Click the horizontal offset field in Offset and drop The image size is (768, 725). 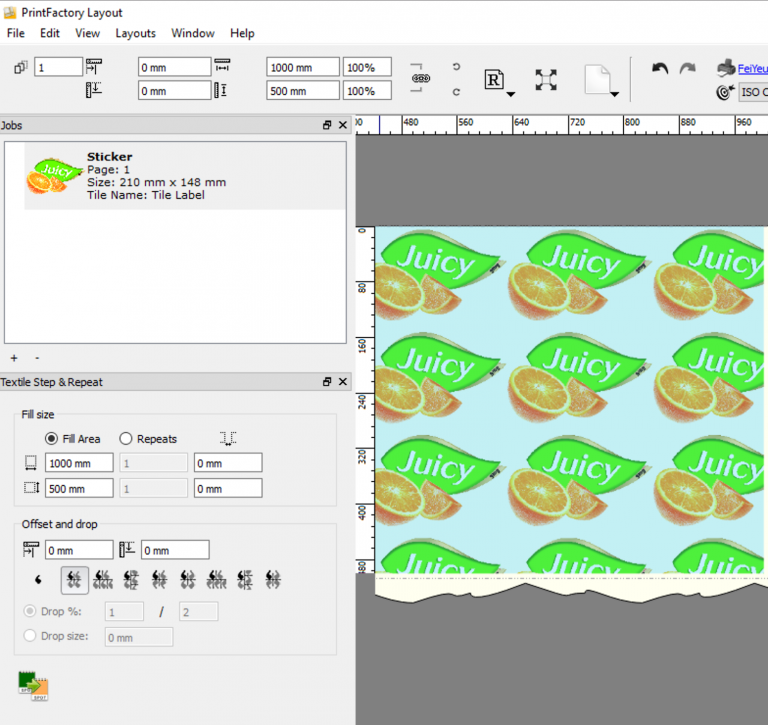point(79,550)
